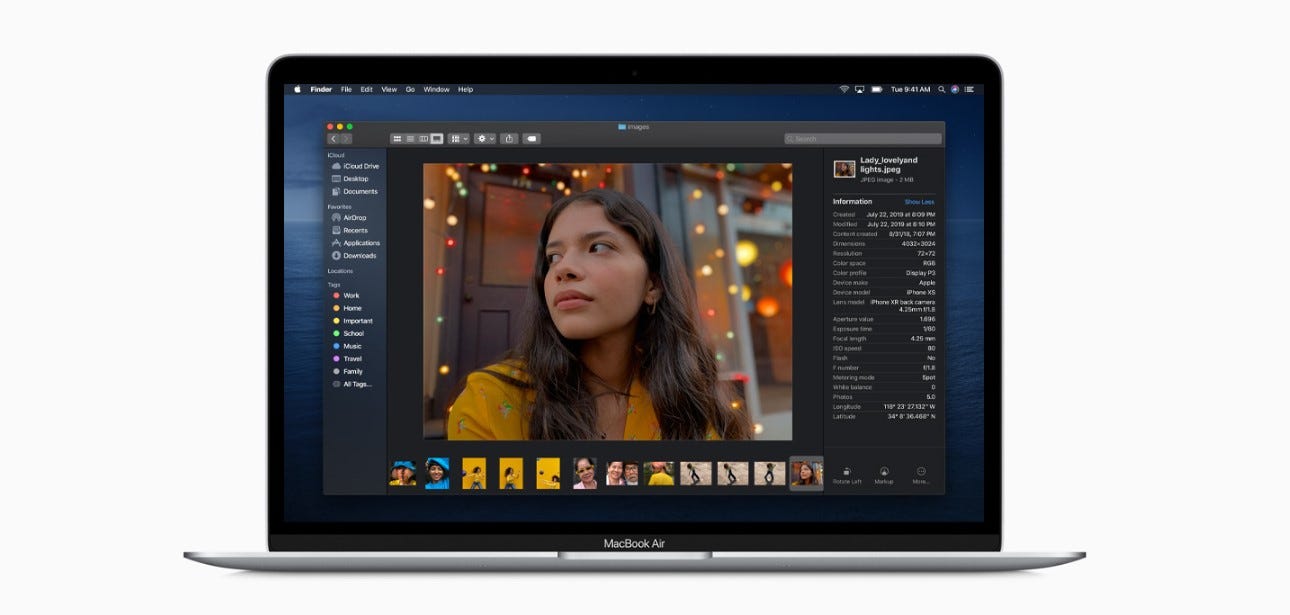Open the Finder menu
1290x615 pixels.
[x=321, y=89]
